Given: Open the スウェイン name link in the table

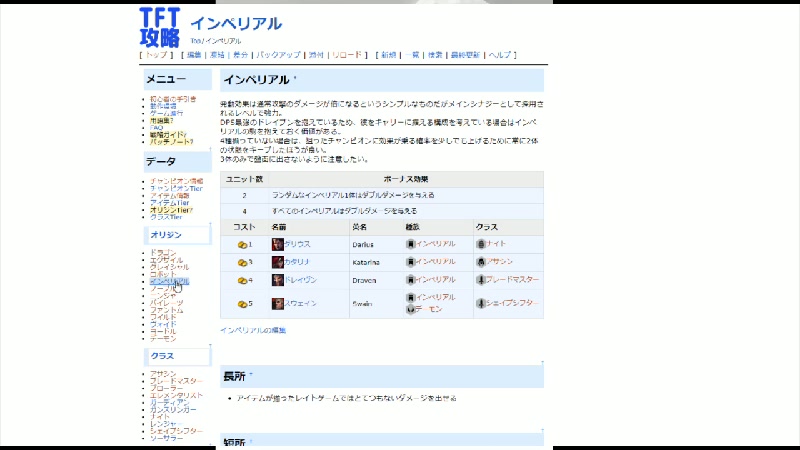Looking at the screenshot, I should point(301,304).
